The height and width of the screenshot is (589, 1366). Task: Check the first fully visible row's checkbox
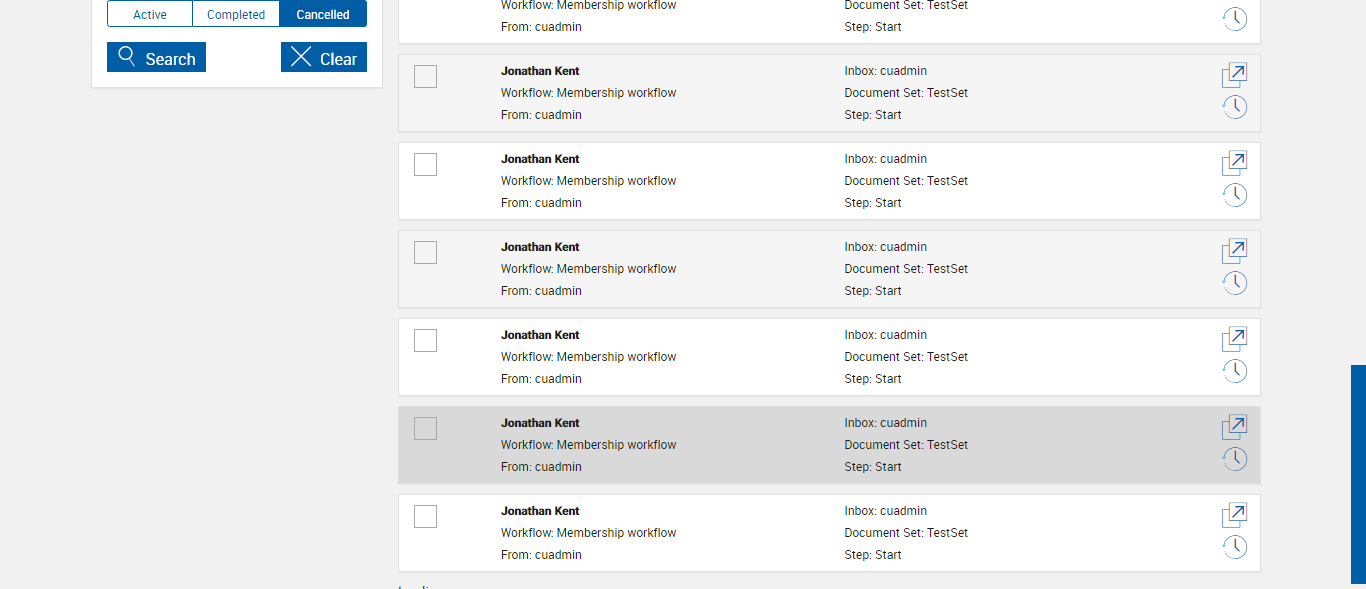425,77
